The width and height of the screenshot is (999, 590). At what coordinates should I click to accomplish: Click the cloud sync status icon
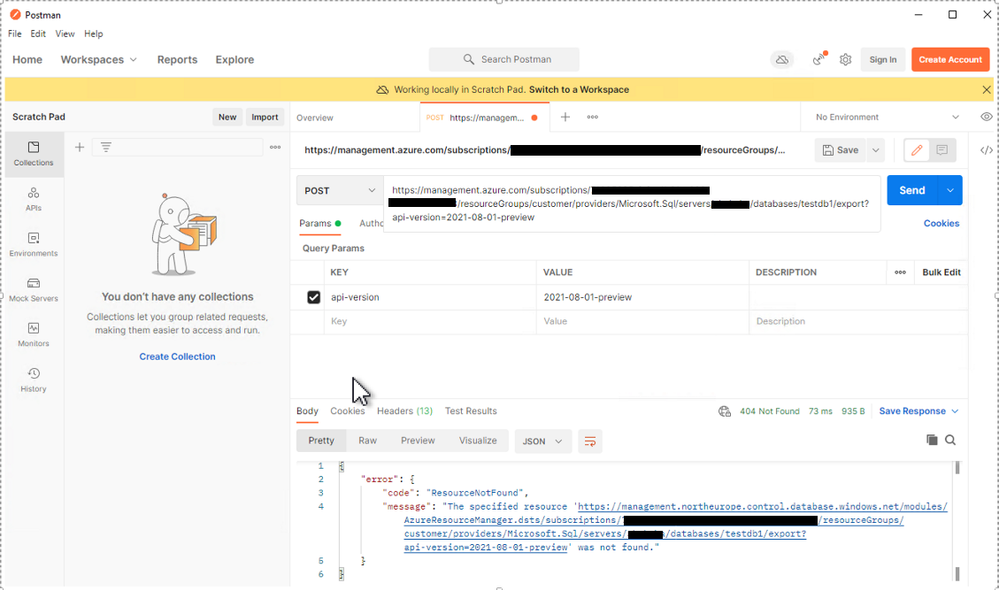782,59
